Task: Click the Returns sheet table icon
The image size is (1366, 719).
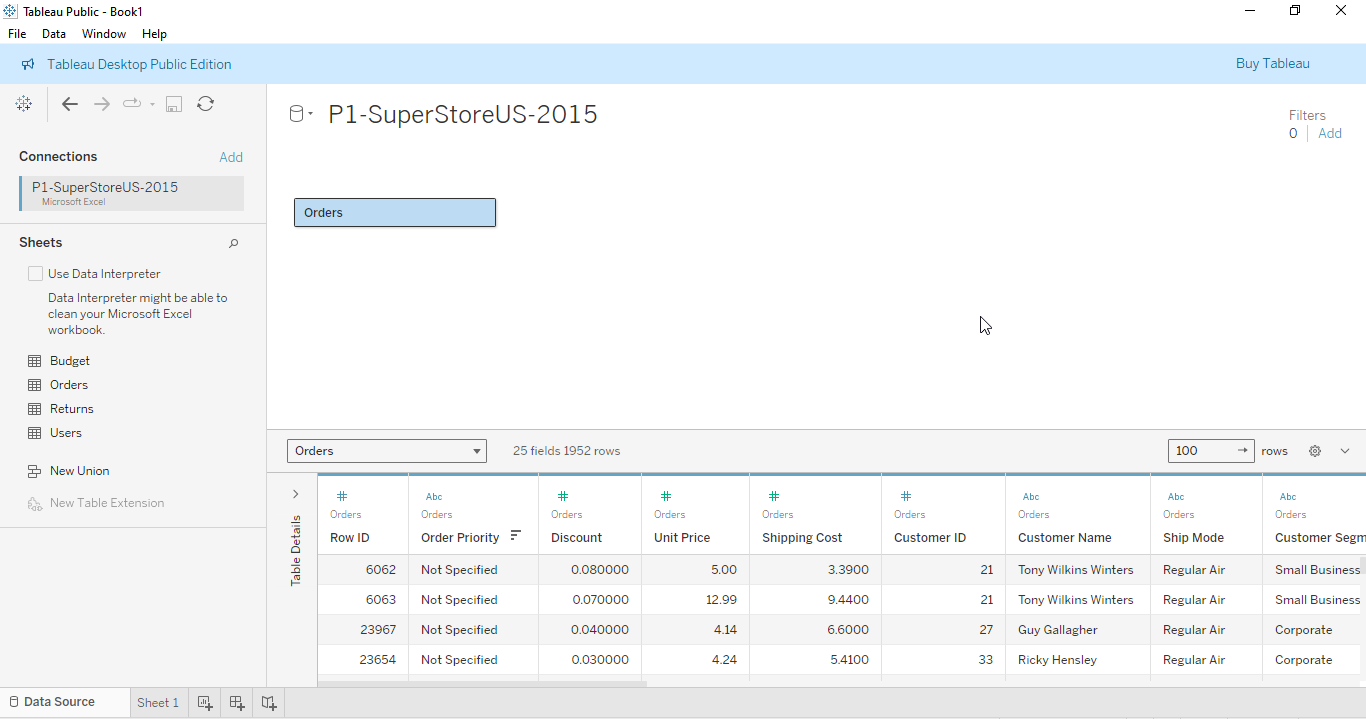Action: coord(34,409)
